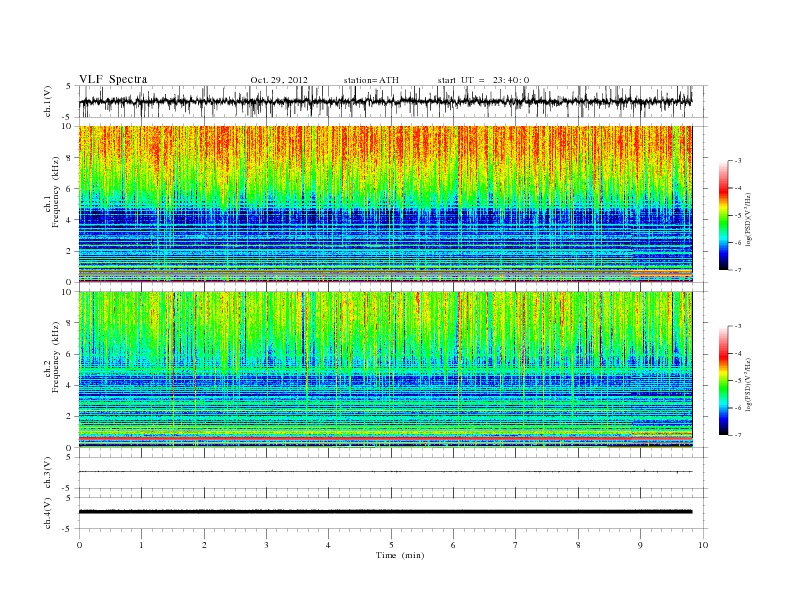The image size is (792, 612).
Task: Click time axis tick label "10" minutes
Action: tap(703, 545)
